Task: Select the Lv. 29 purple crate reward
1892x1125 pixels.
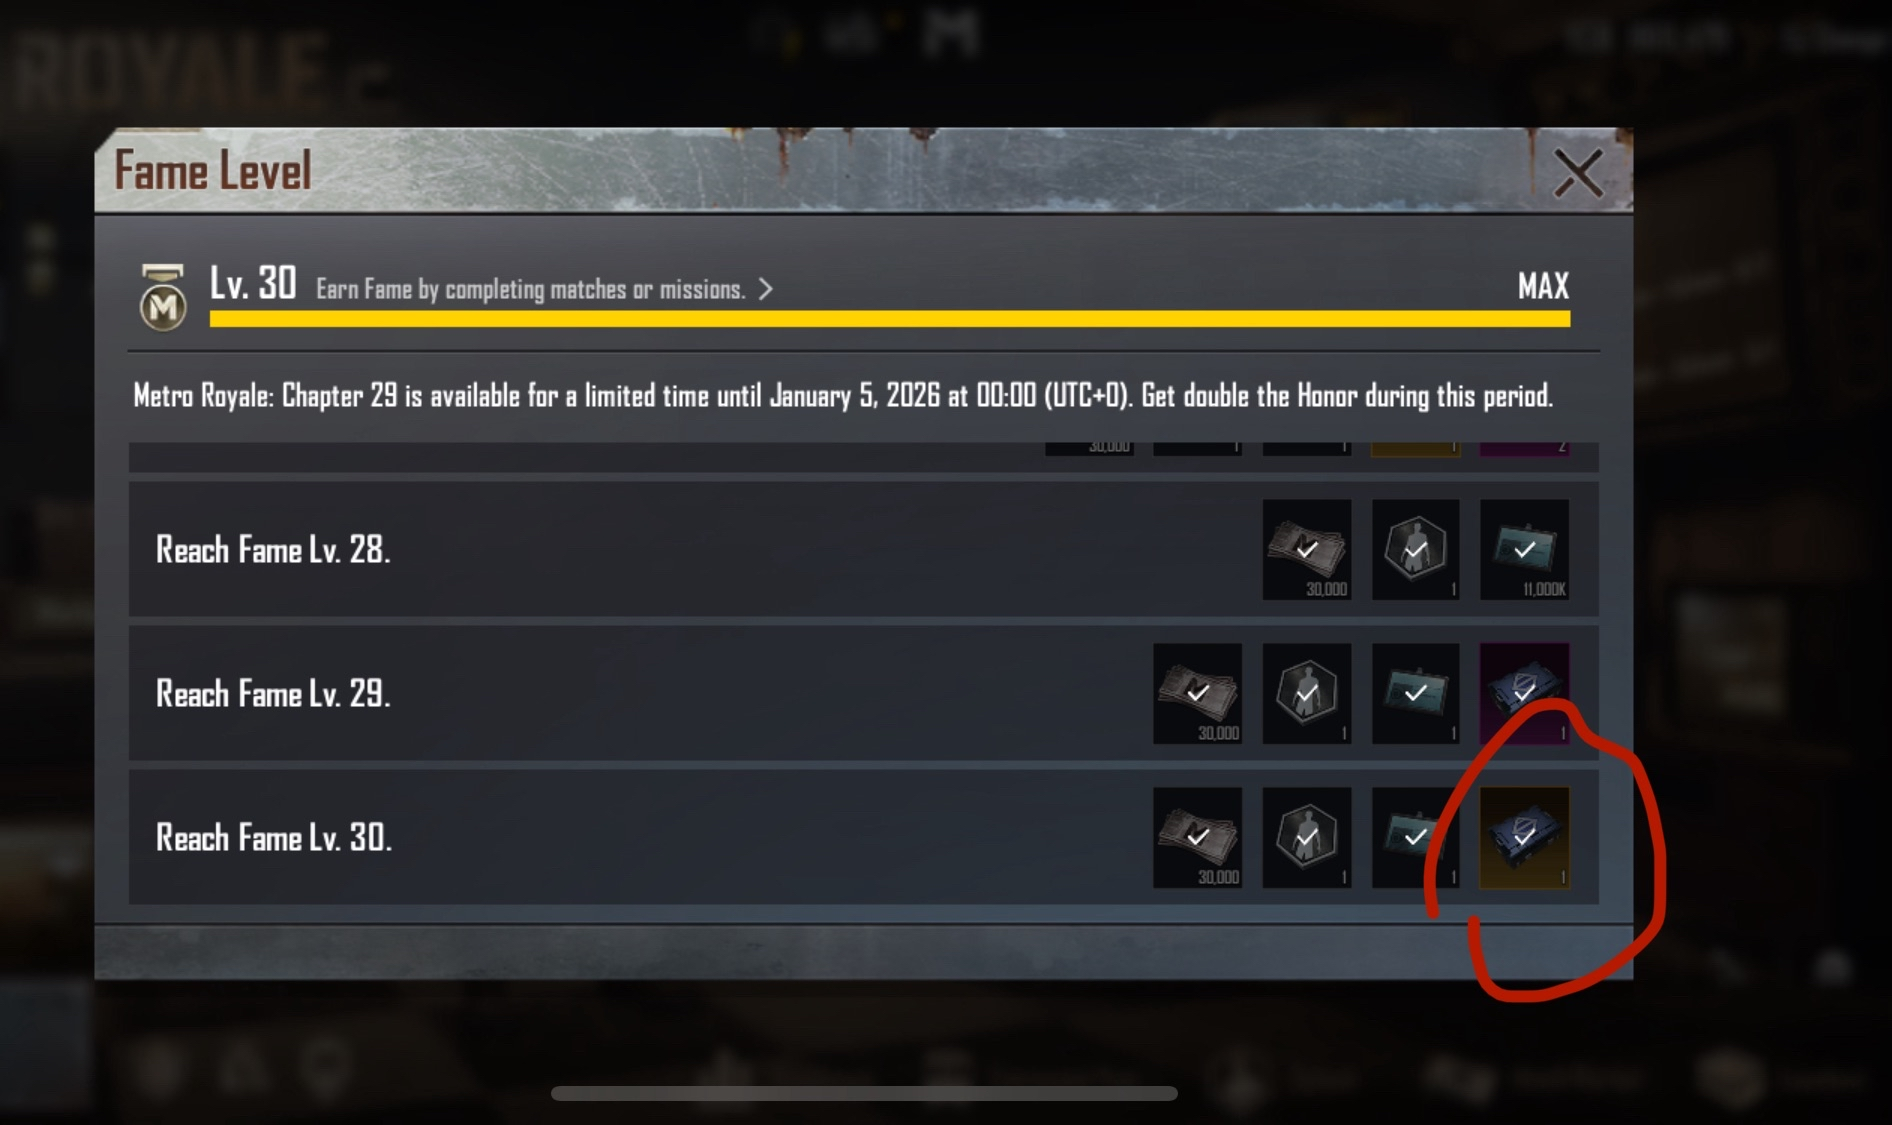Action: point(1525,694)
